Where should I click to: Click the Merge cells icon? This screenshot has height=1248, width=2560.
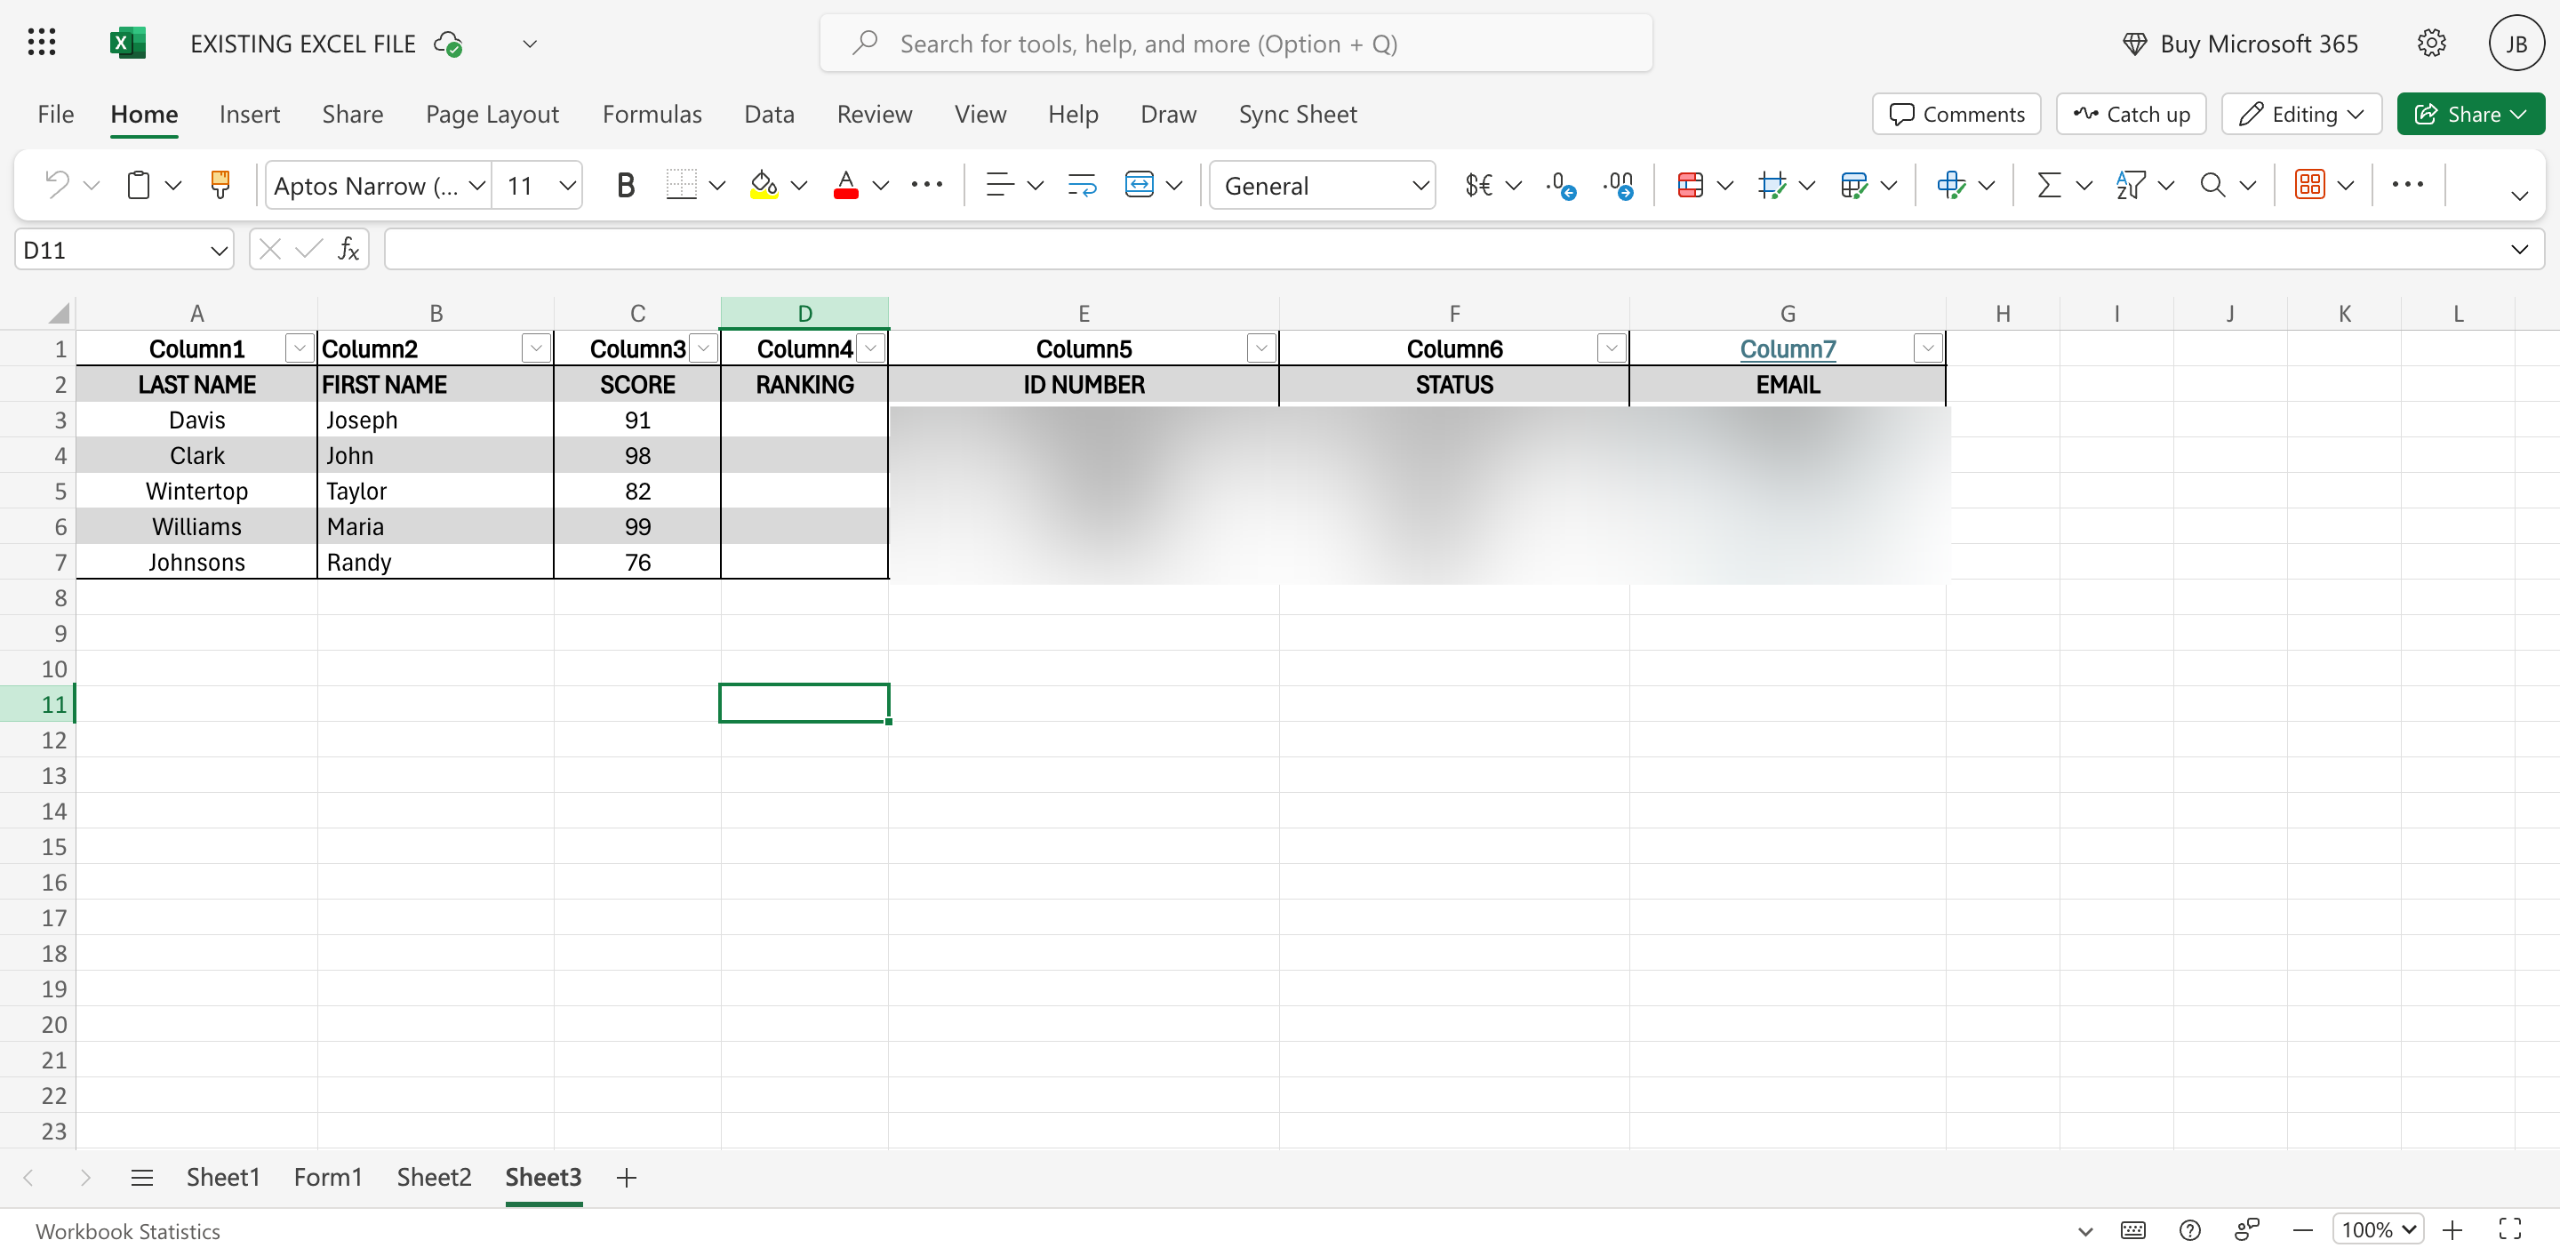pos(1139,185)
